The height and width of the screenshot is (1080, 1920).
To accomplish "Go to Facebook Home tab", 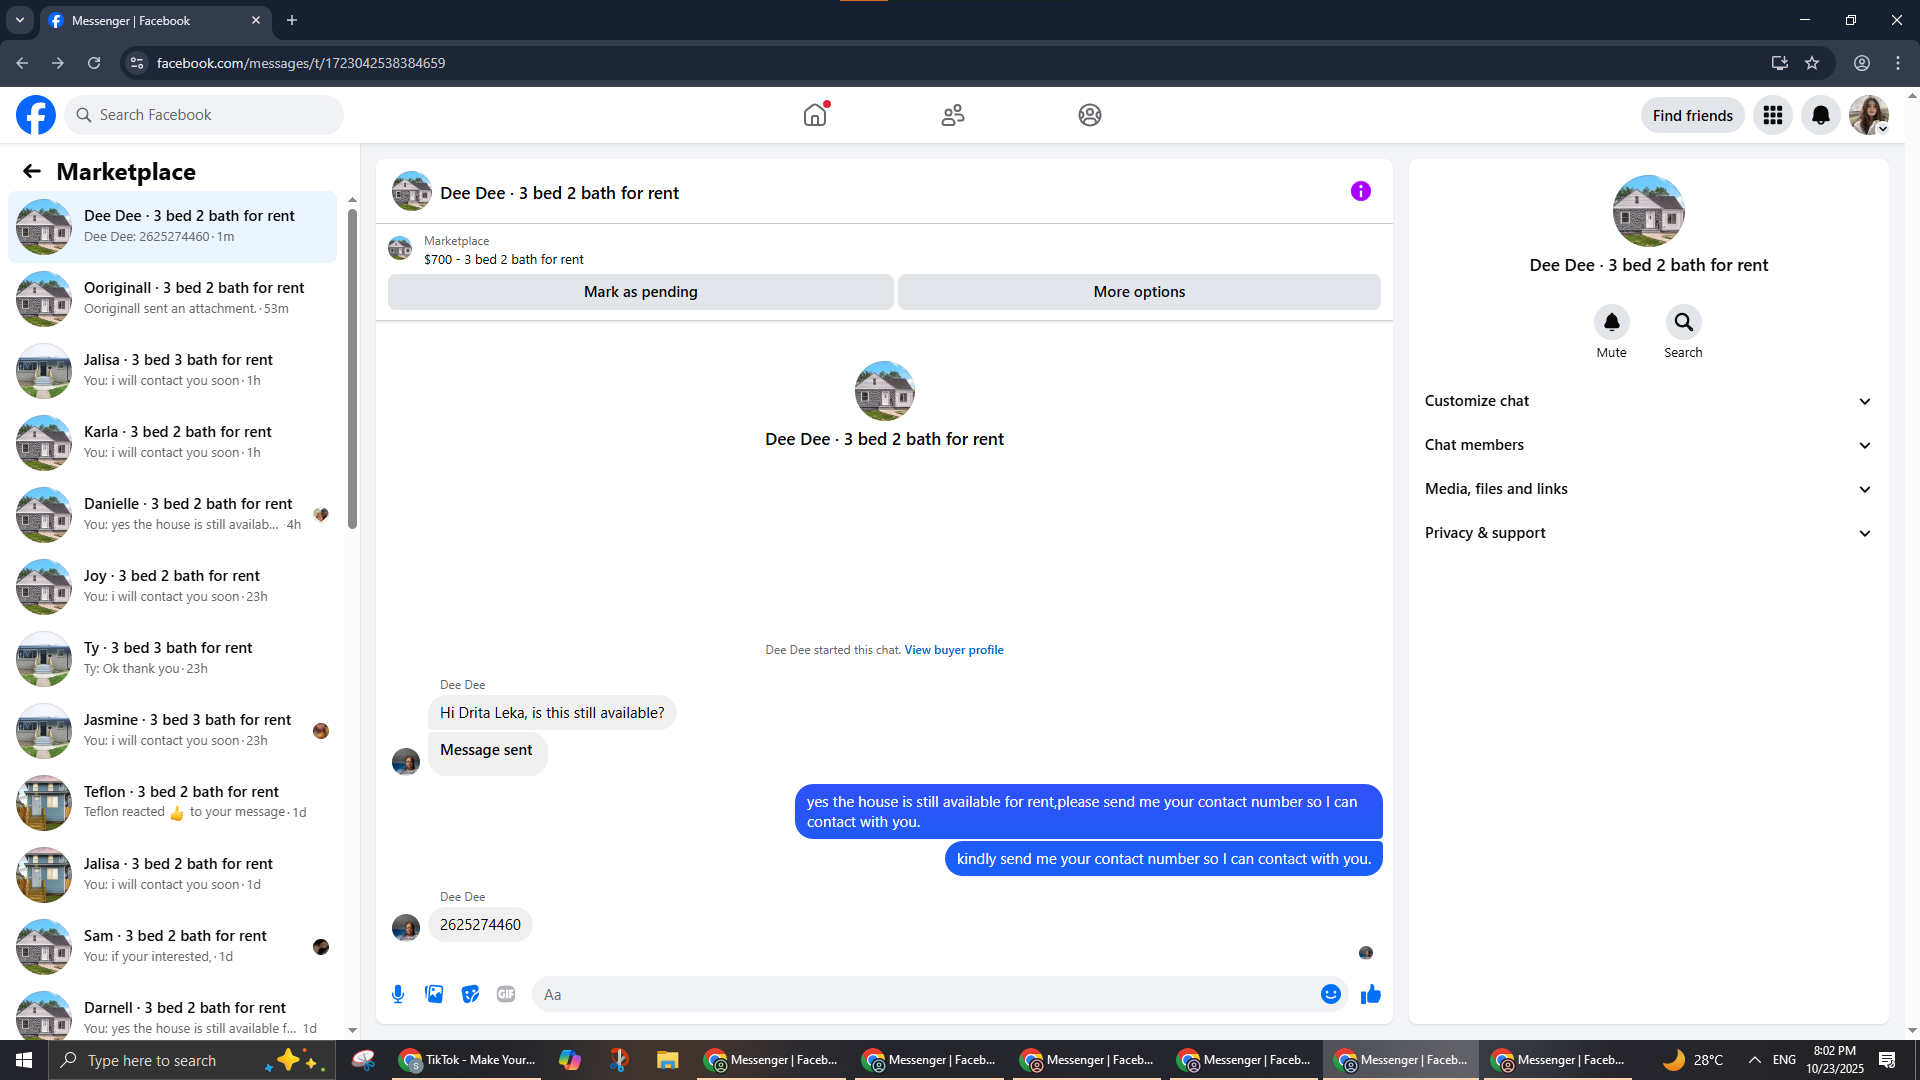I will point(815,115).
